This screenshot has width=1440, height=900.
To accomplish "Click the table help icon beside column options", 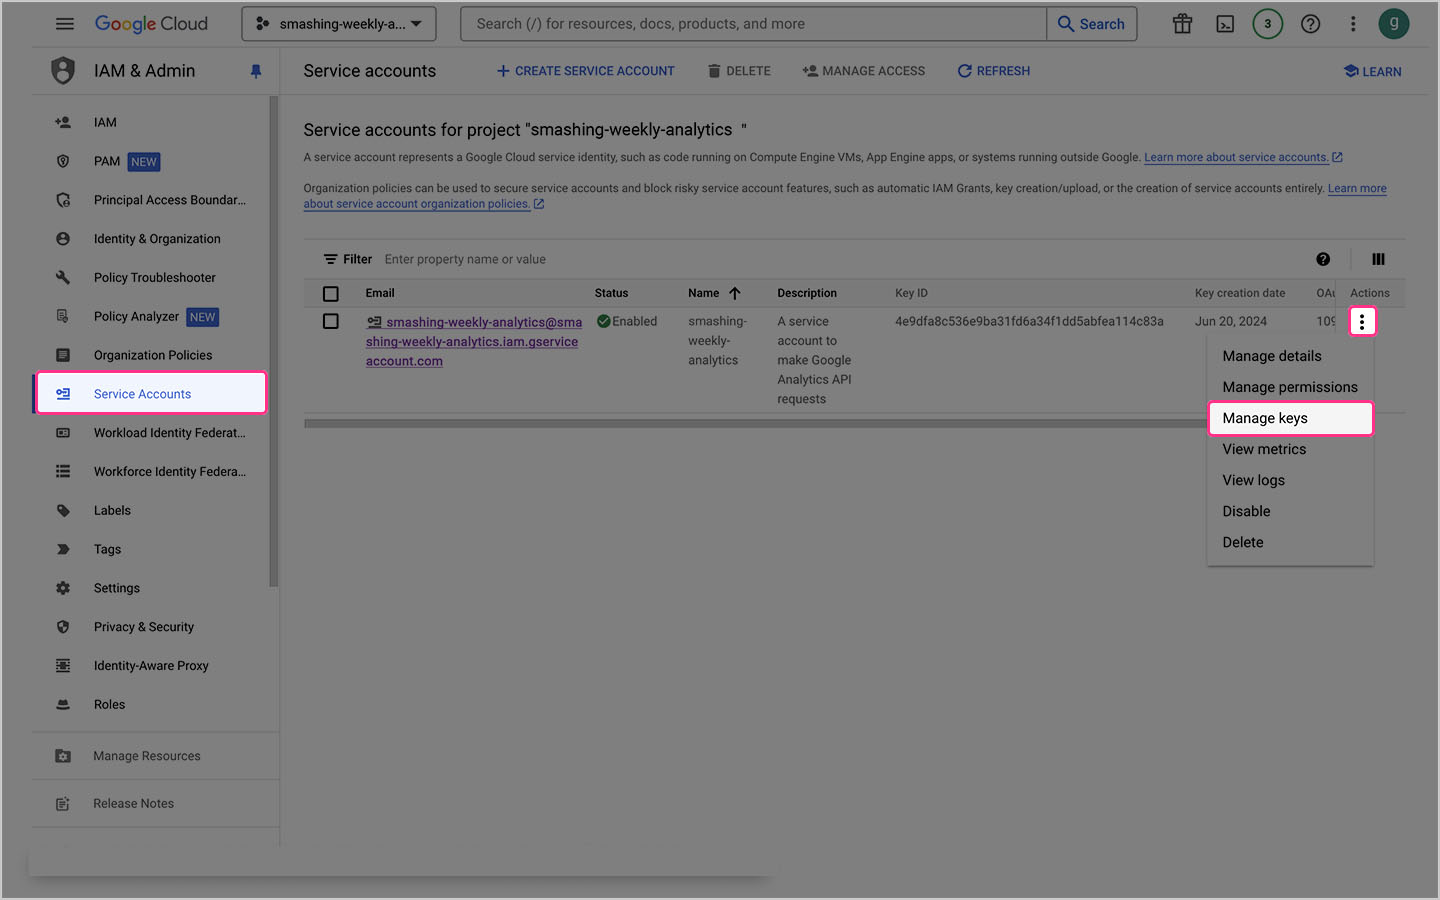I will point(1323,258).
